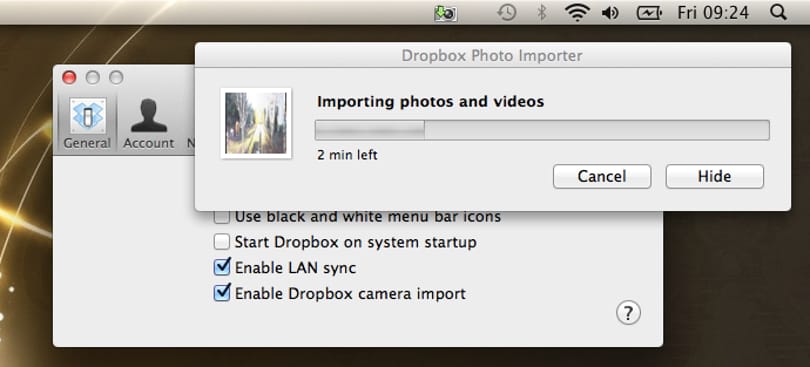Open the Wi-Fi menu bar icon
This screenshot has height=367, width=810.
click(577, 12)
